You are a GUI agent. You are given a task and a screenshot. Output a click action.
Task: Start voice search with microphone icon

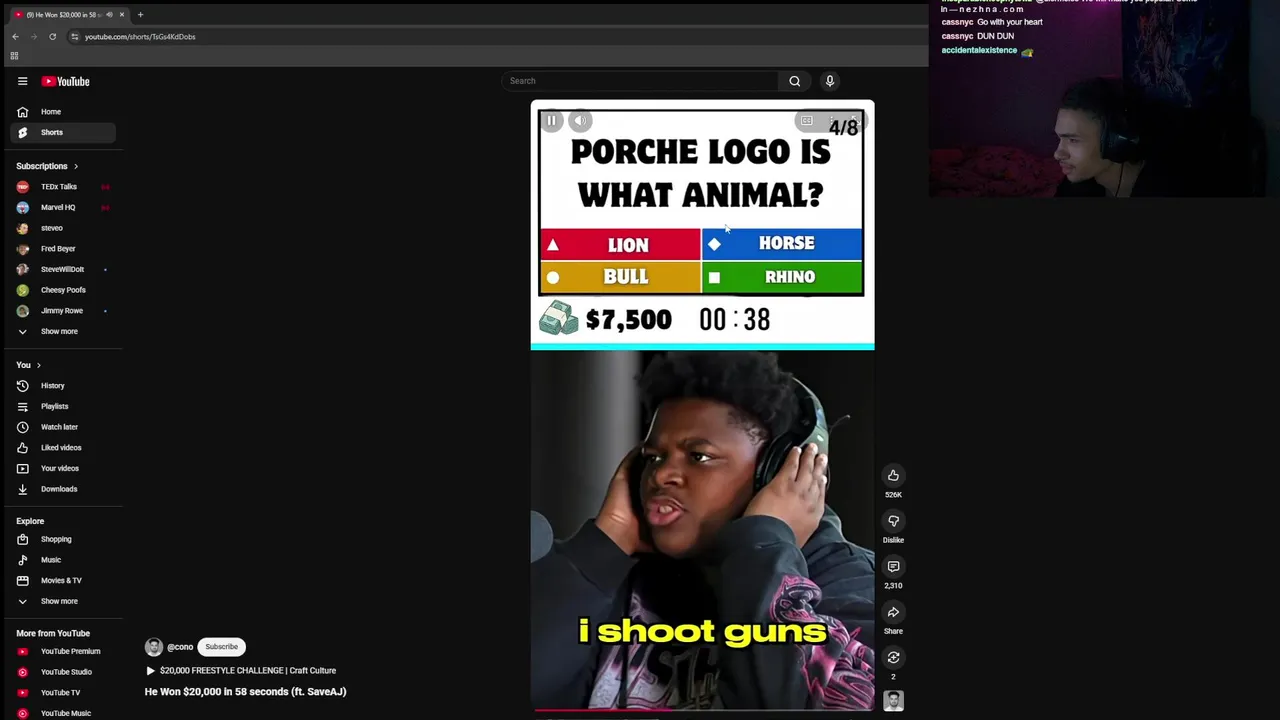(x=829, y=81)
